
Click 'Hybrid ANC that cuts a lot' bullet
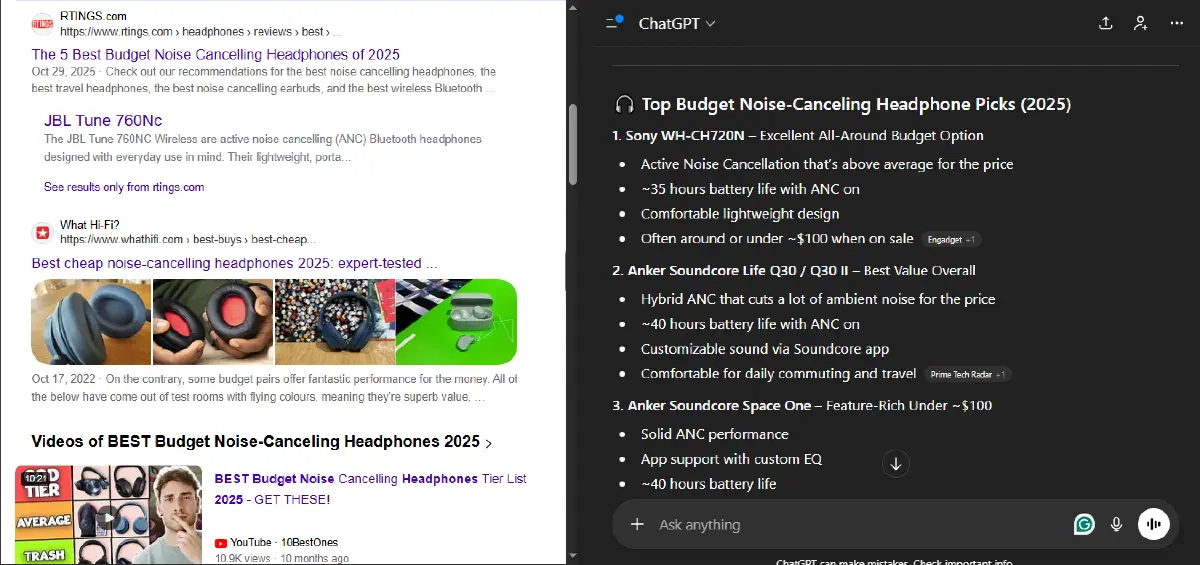tap(818, 299)
